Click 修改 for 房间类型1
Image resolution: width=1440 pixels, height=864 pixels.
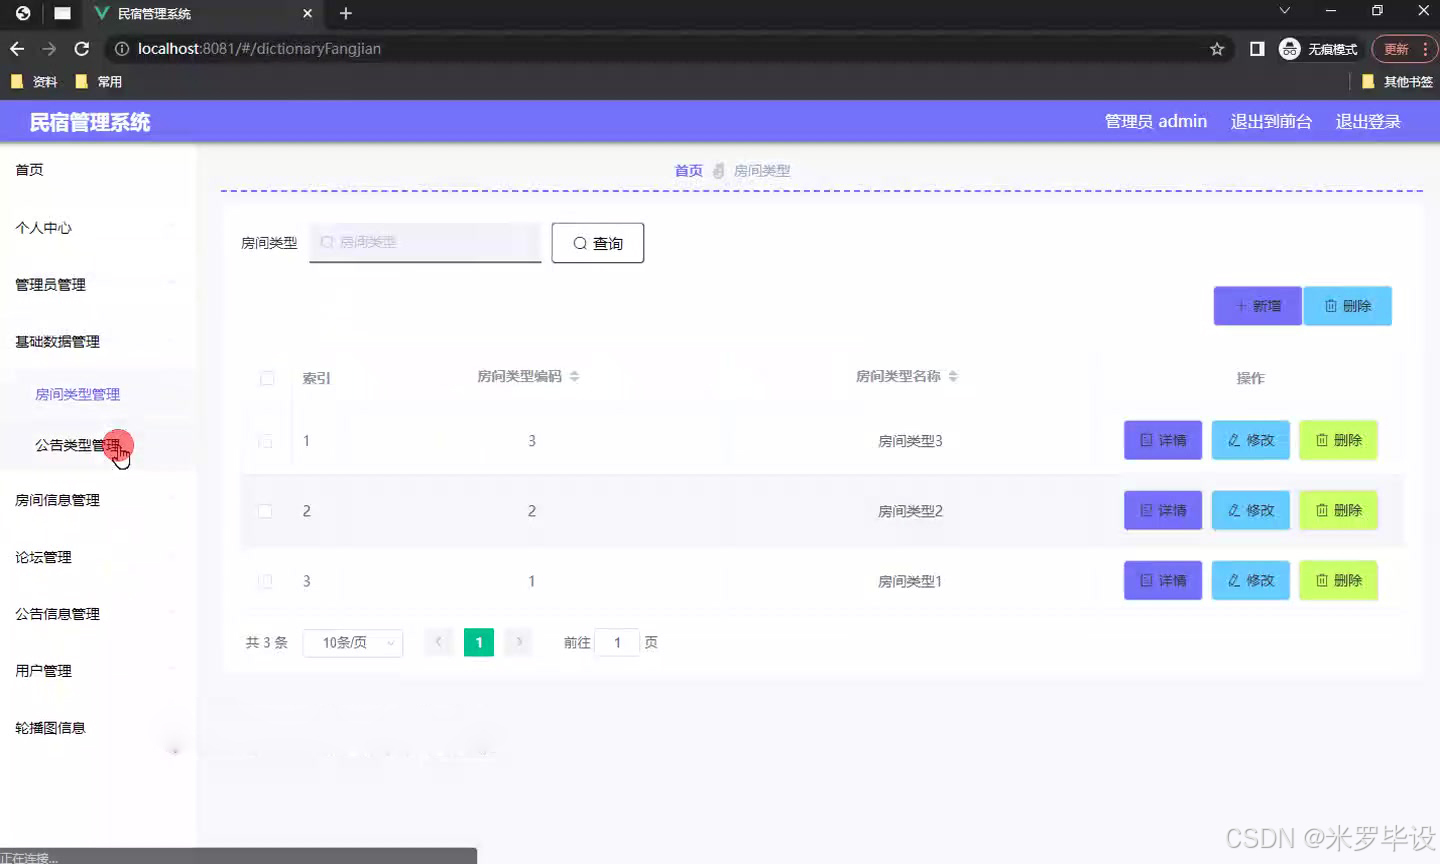tap(1251, 580)
